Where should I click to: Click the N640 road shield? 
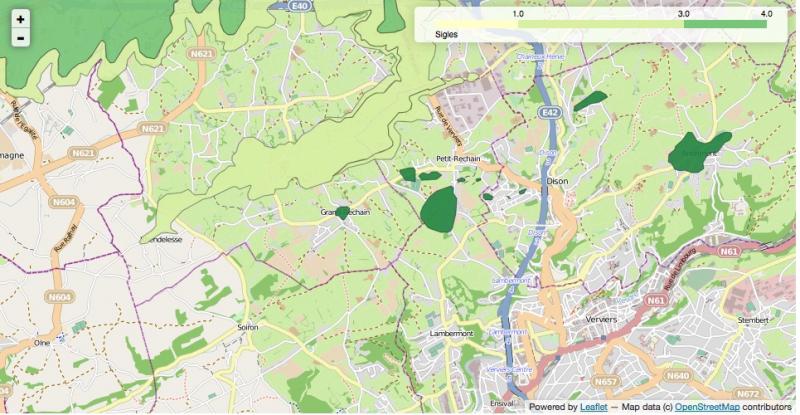click(678, 376)
